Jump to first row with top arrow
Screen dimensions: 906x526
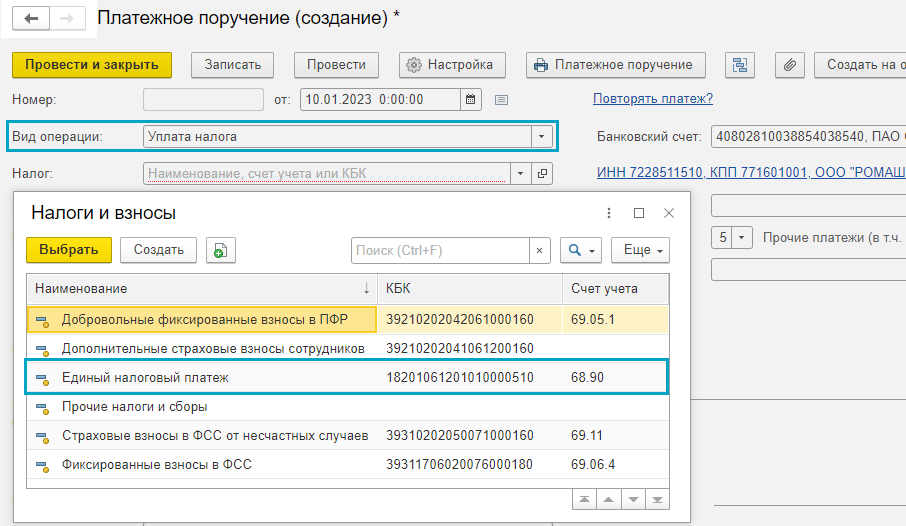(584, 498)
